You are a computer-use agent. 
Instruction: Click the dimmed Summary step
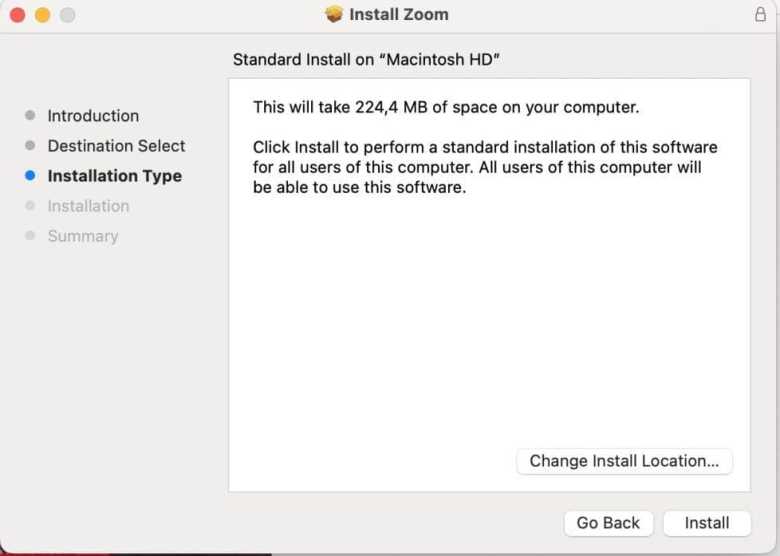[83, 236]
